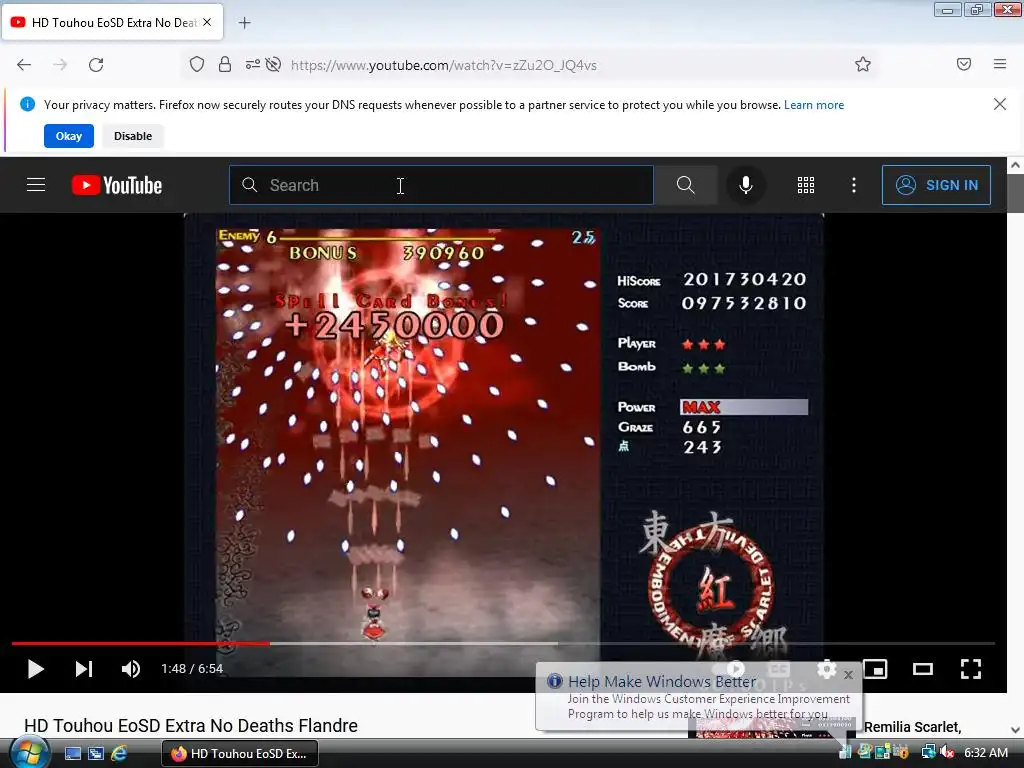1024x768 pixels.
Task: Go to YouTube home via the logo
Action: click(x=117, y=185)
